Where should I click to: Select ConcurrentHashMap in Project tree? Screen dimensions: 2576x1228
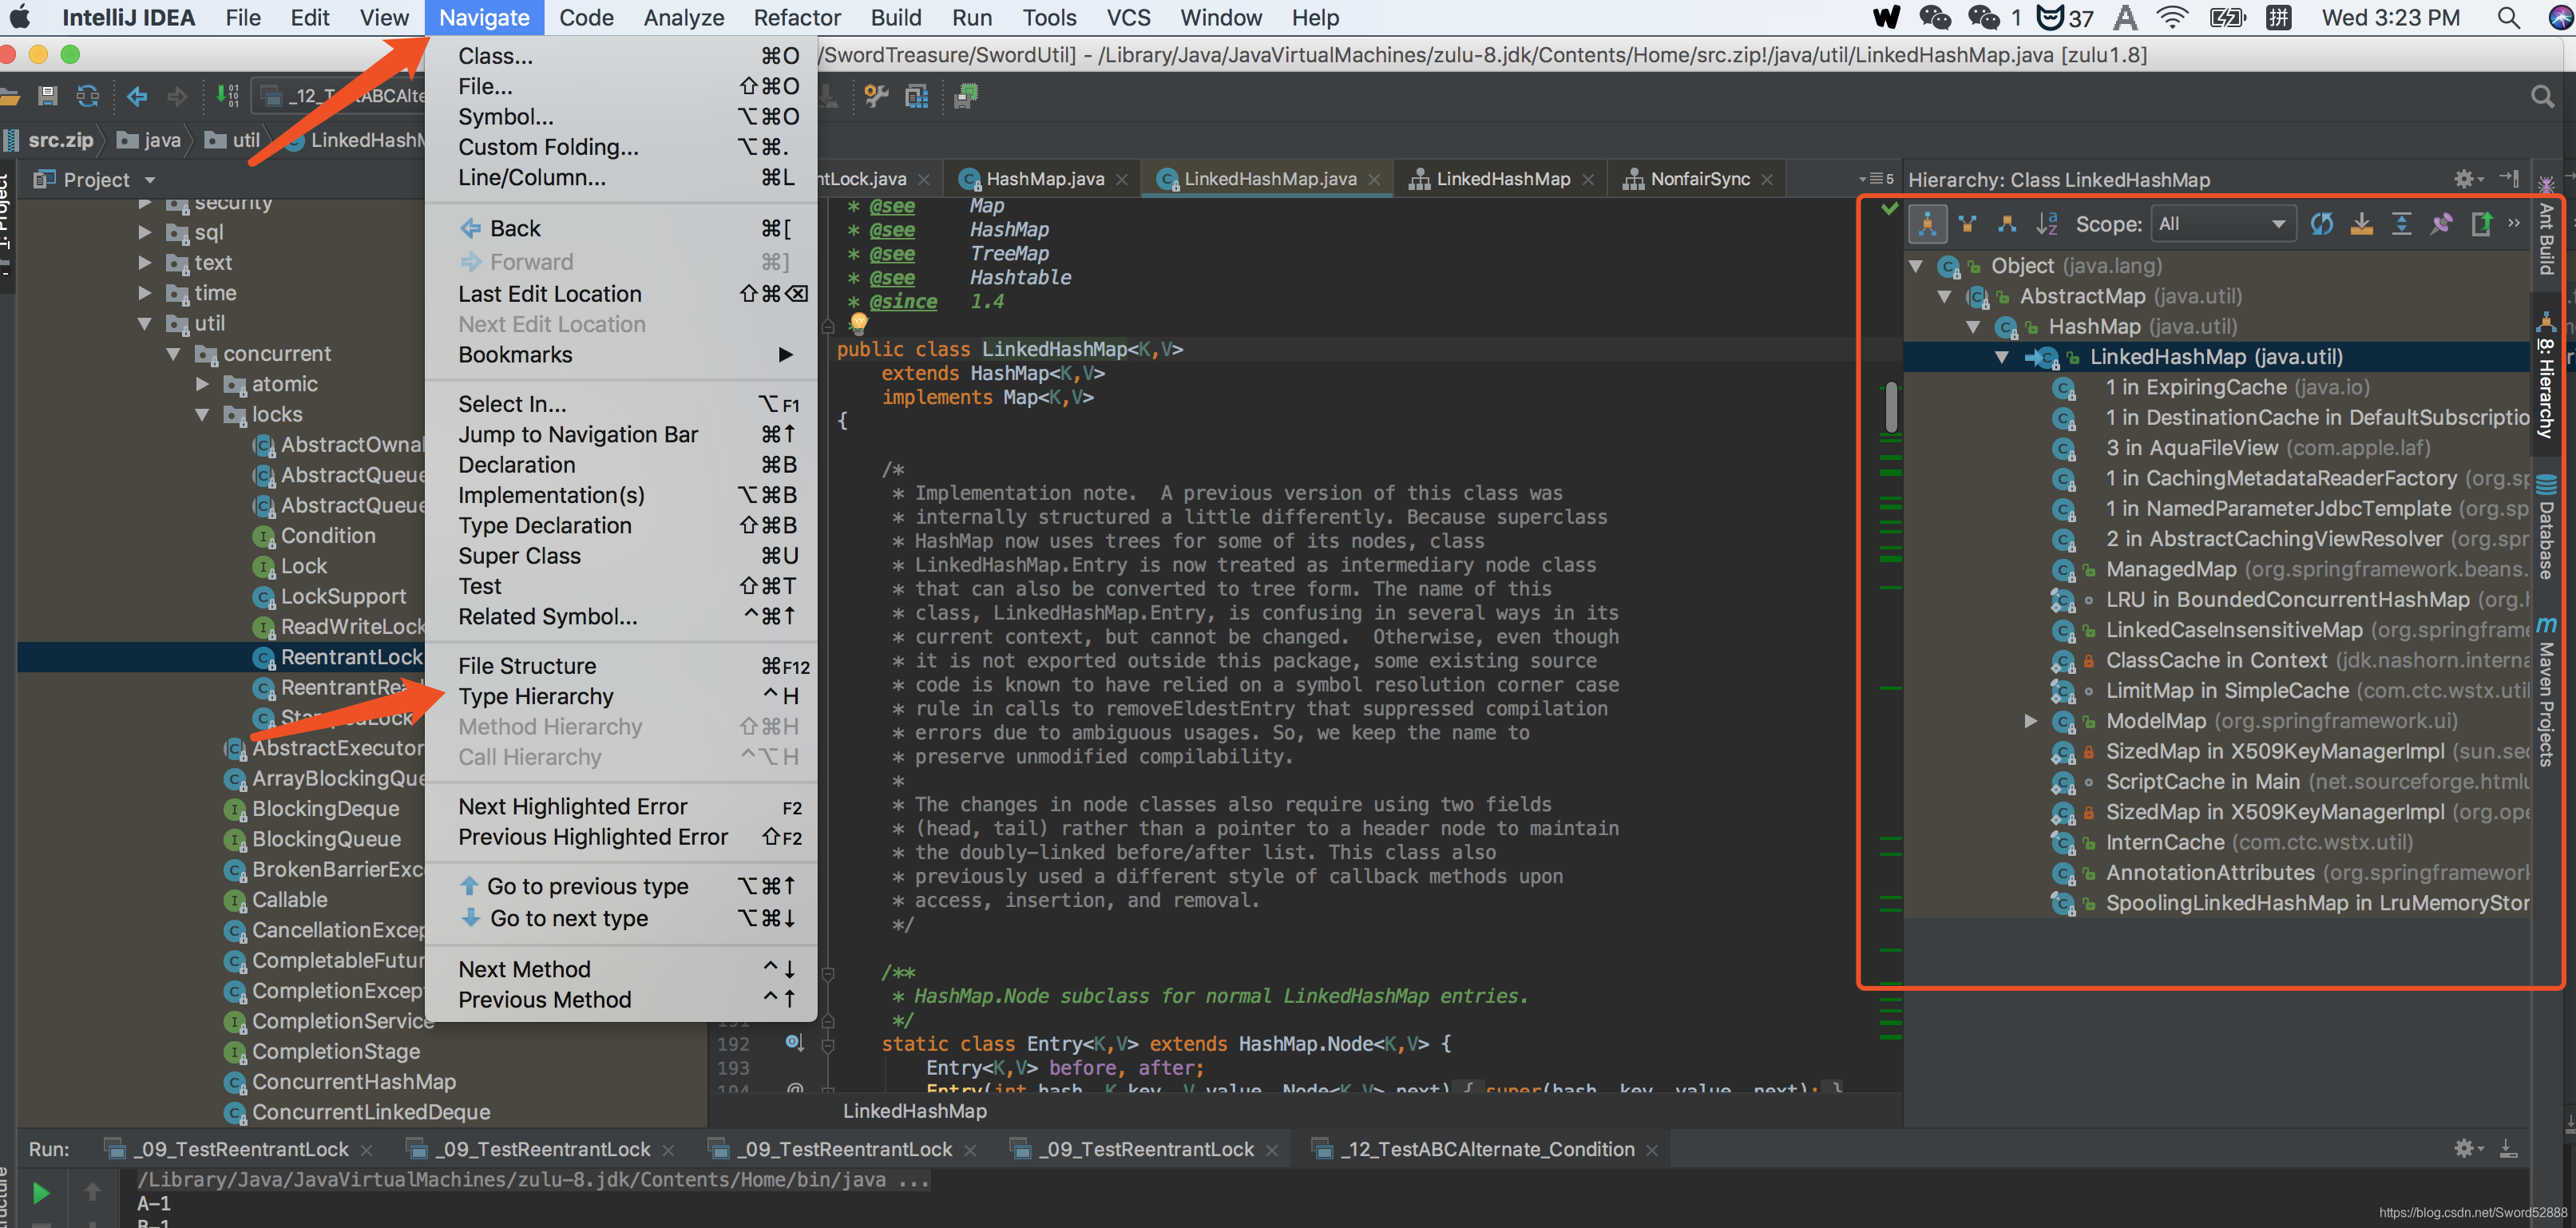[x=339, y=1082]
